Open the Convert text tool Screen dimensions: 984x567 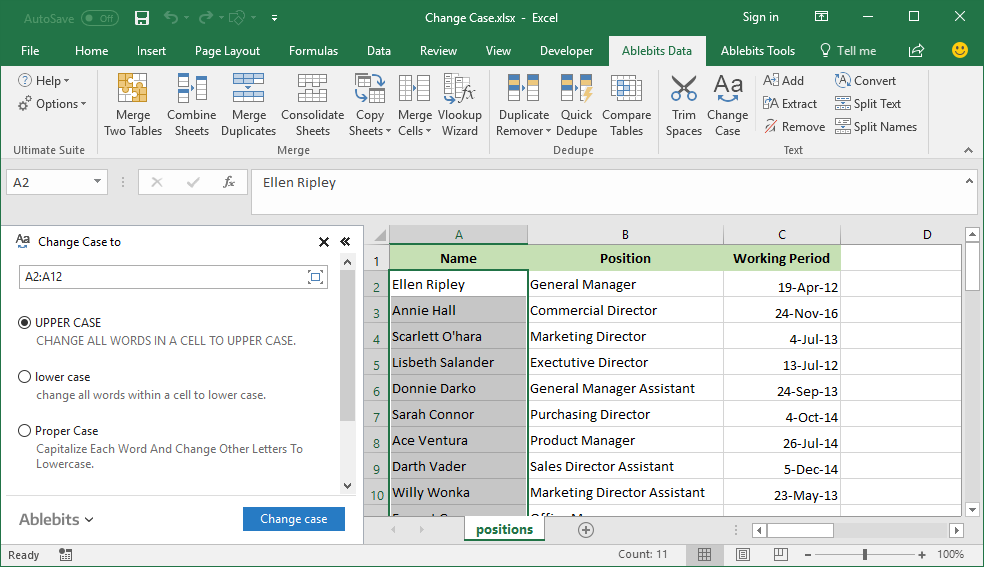(x=865, y=80)
